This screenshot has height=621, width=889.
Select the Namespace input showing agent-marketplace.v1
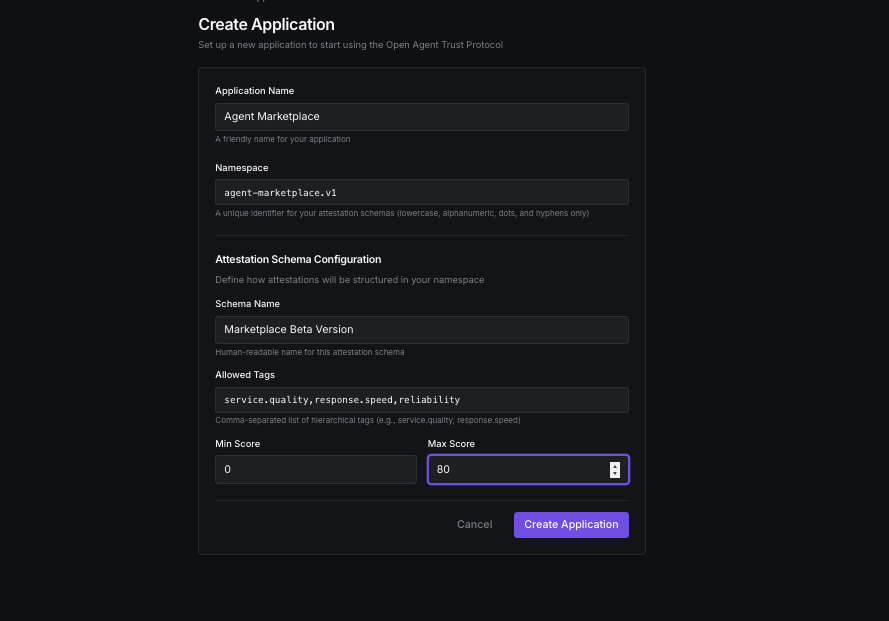click(x=421, y=192)
